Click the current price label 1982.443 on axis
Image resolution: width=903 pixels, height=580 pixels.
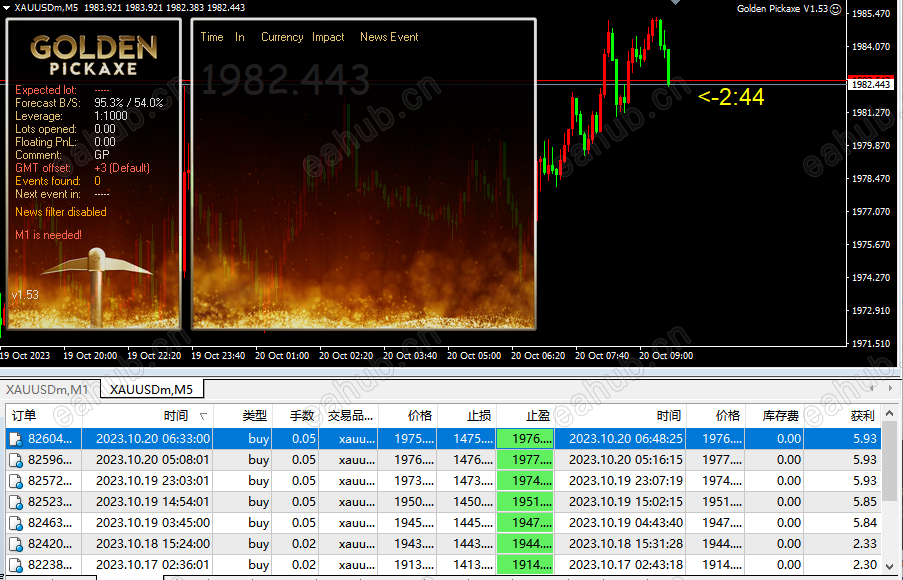[871, 85]
